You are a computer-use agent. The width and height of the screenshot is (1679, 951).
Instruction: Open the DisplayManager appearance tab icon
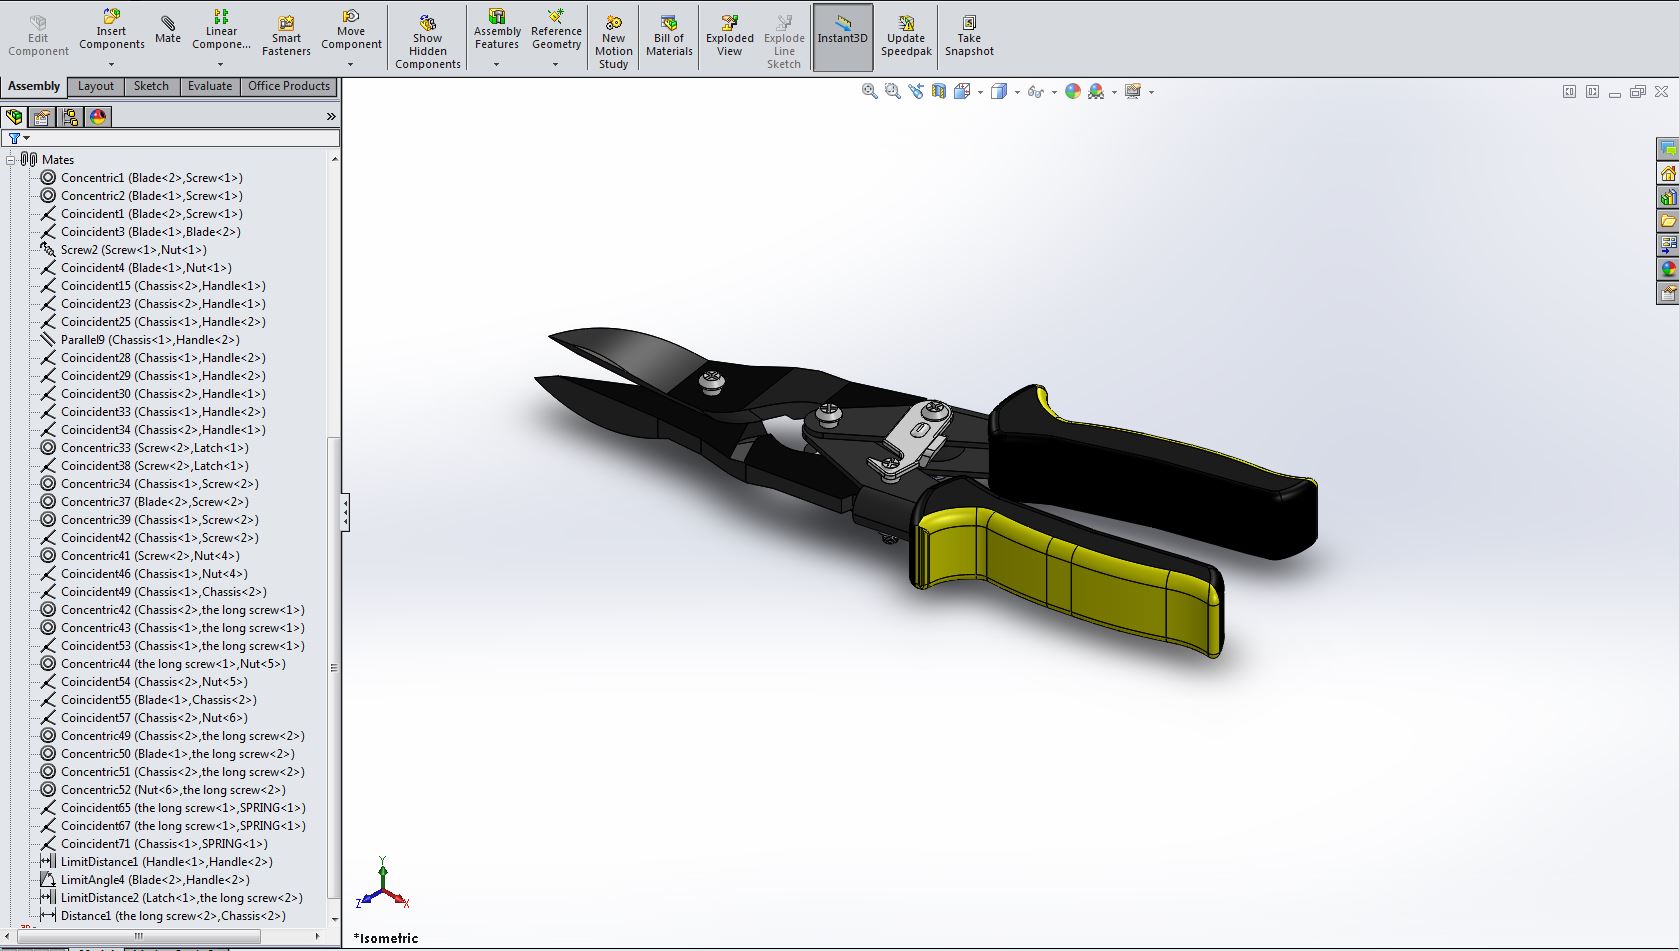click(98, 117)
